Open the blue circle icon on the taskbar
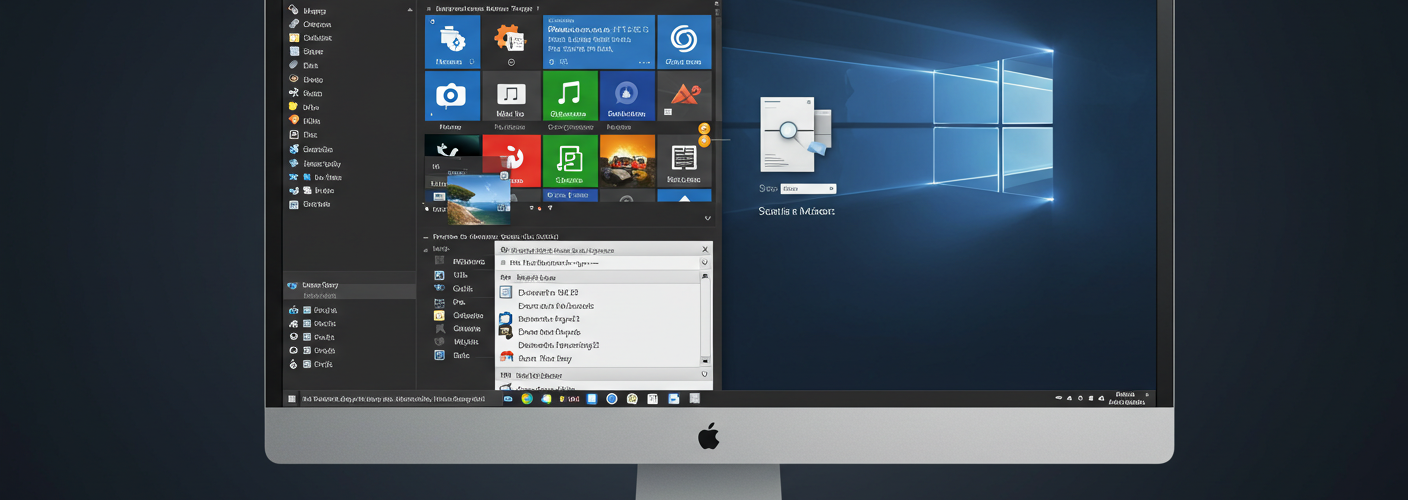 pos(612,399)
